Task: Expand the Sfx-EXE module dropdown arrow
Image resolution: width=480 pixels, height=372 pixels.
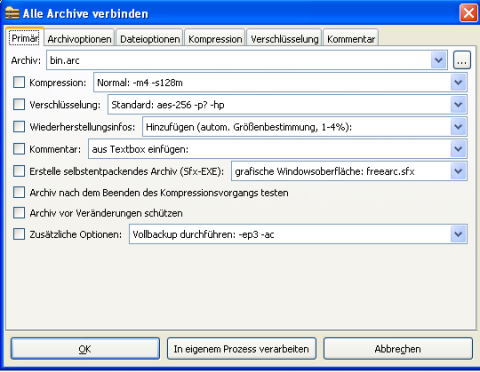Action: coord(459,171)
